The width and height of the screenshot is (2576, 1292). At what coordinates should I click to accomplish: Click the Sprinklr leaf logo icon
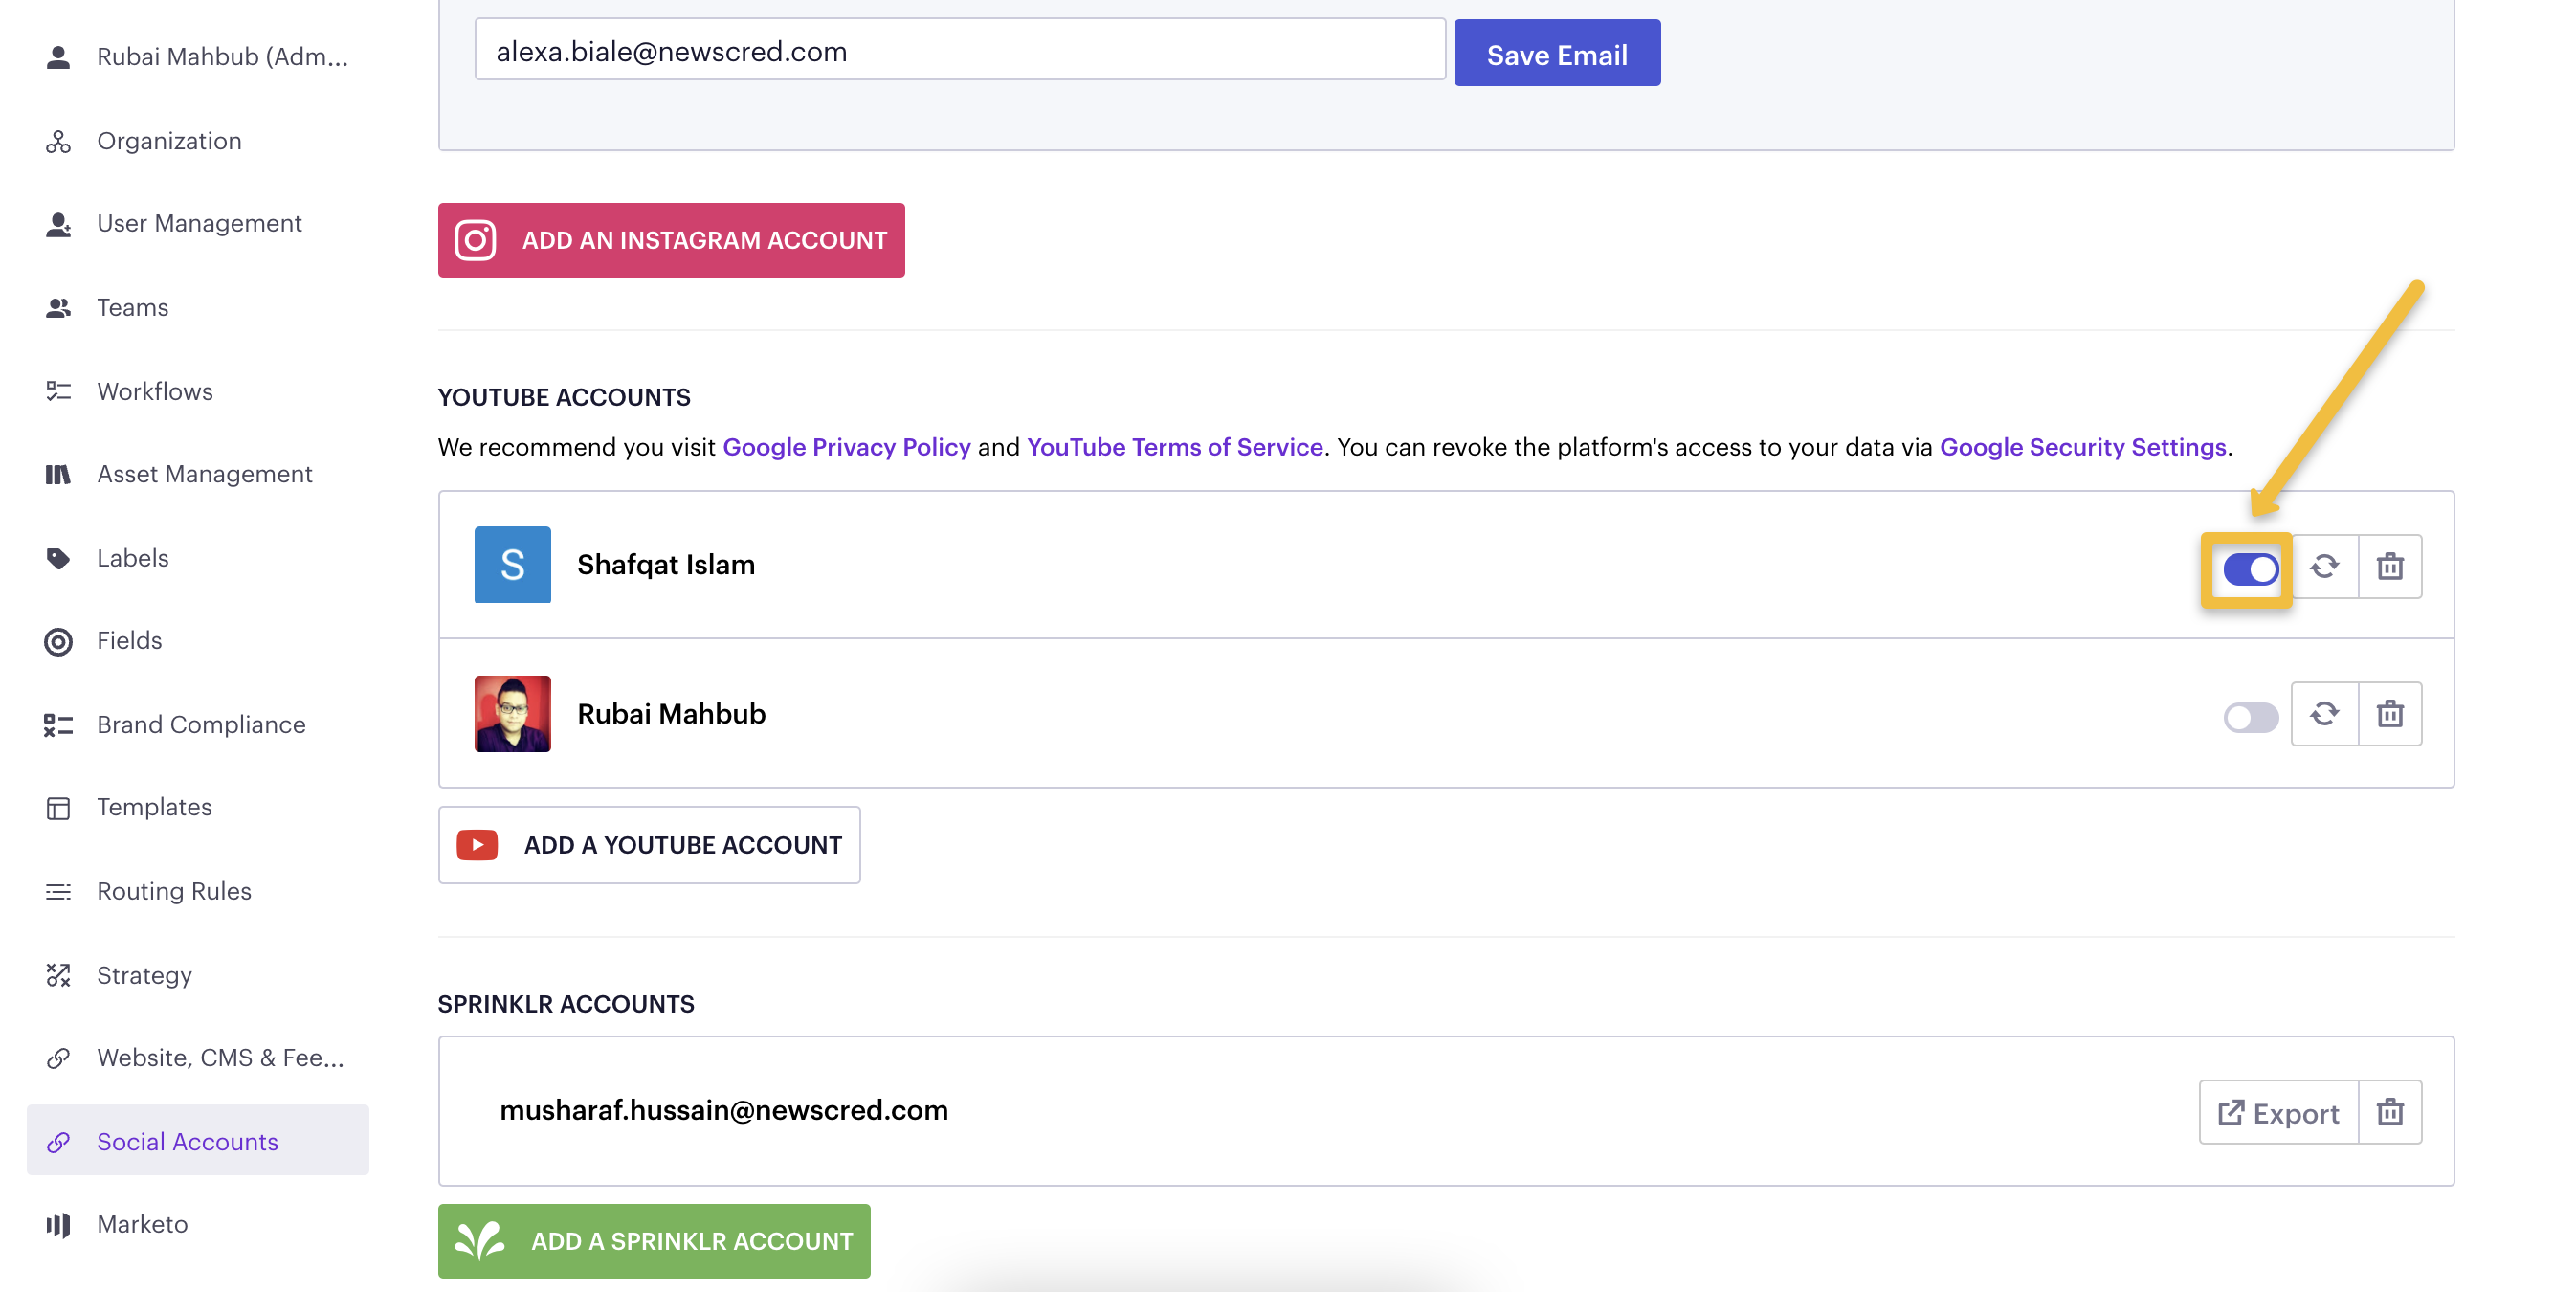pos(480,1241)
